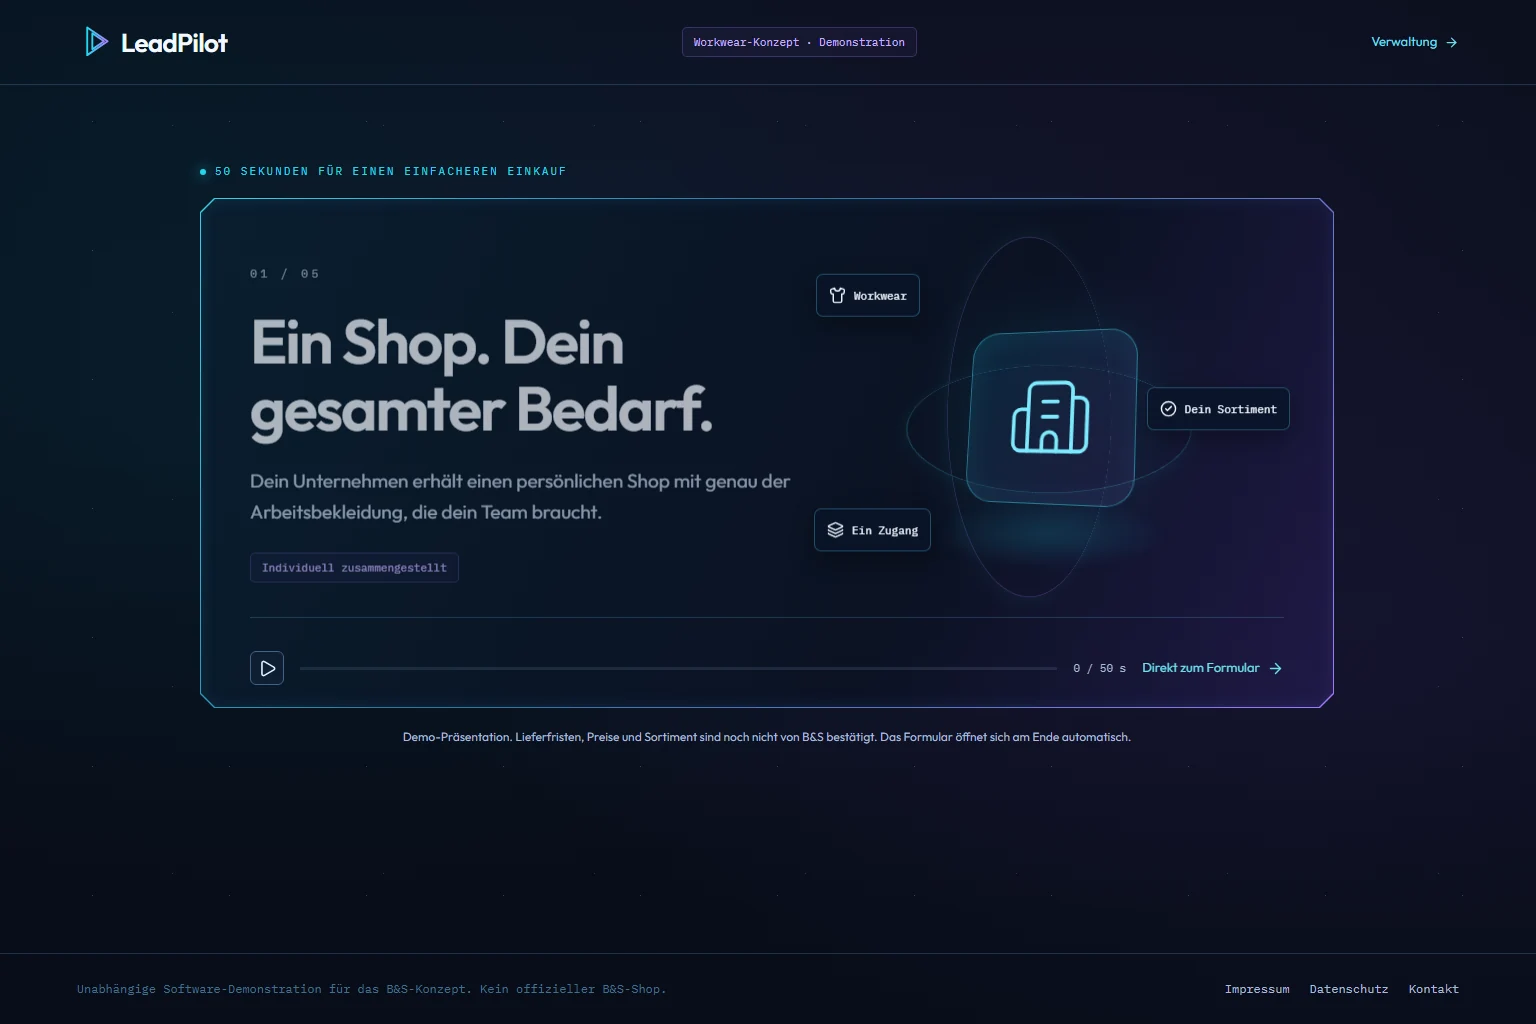Click the building icon in the center tile
This screenshot has width=1536, height=1024.
1050,417
